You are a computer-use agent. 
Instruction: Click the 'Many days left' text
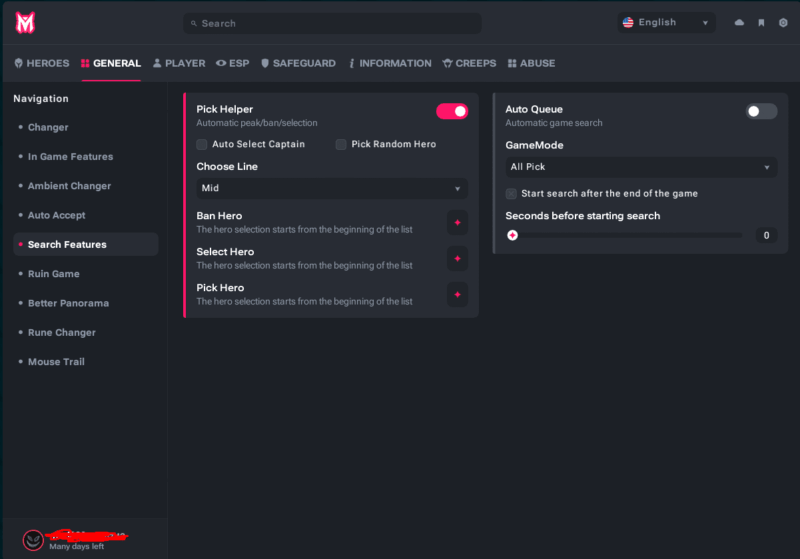coord(77,546)
